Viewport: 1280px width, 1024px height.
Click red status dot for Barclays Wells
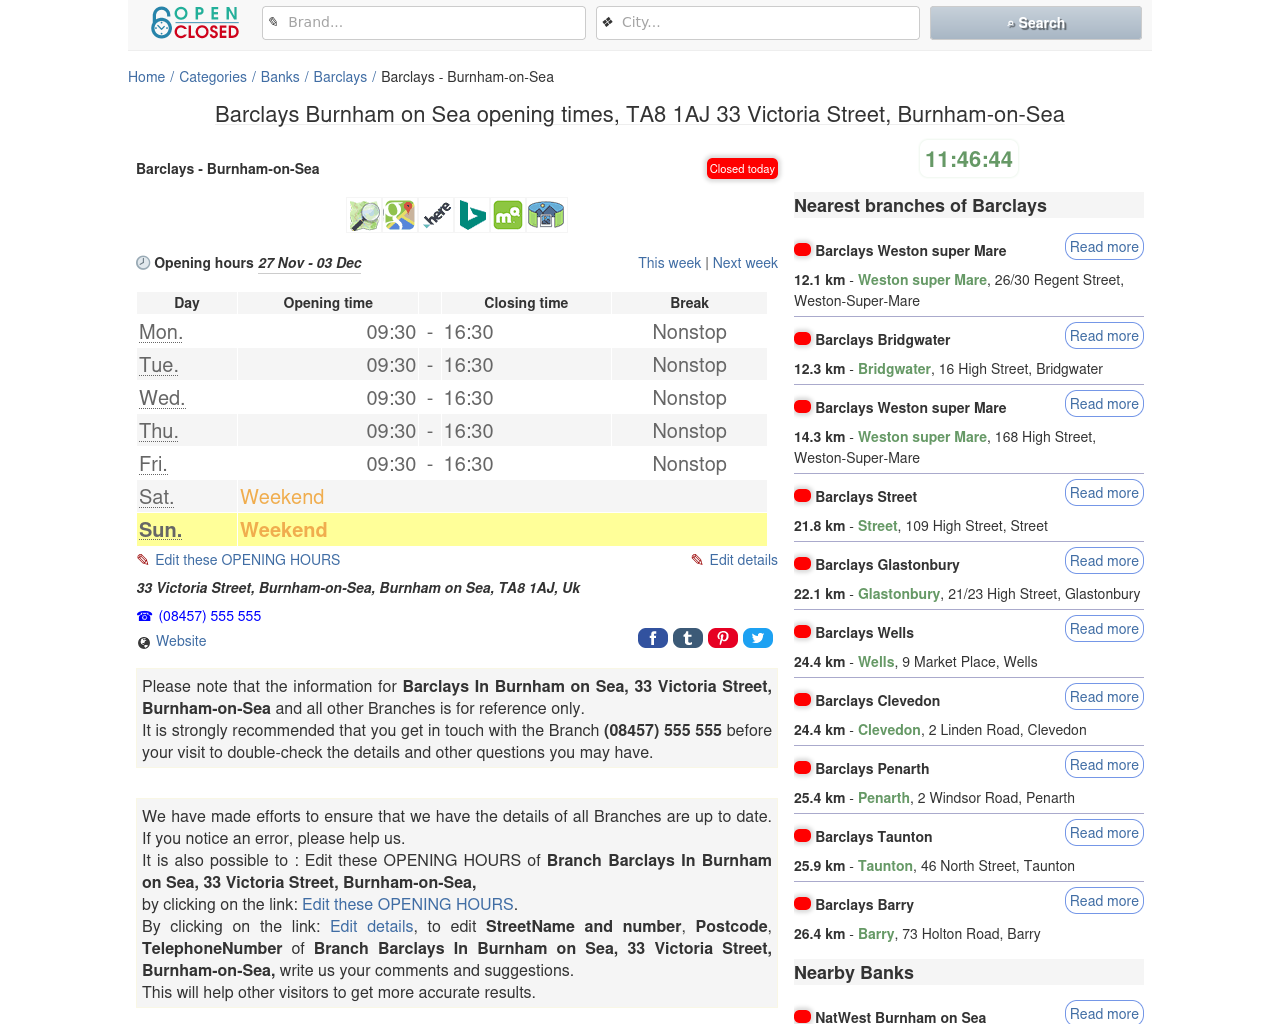click(802, 632)
